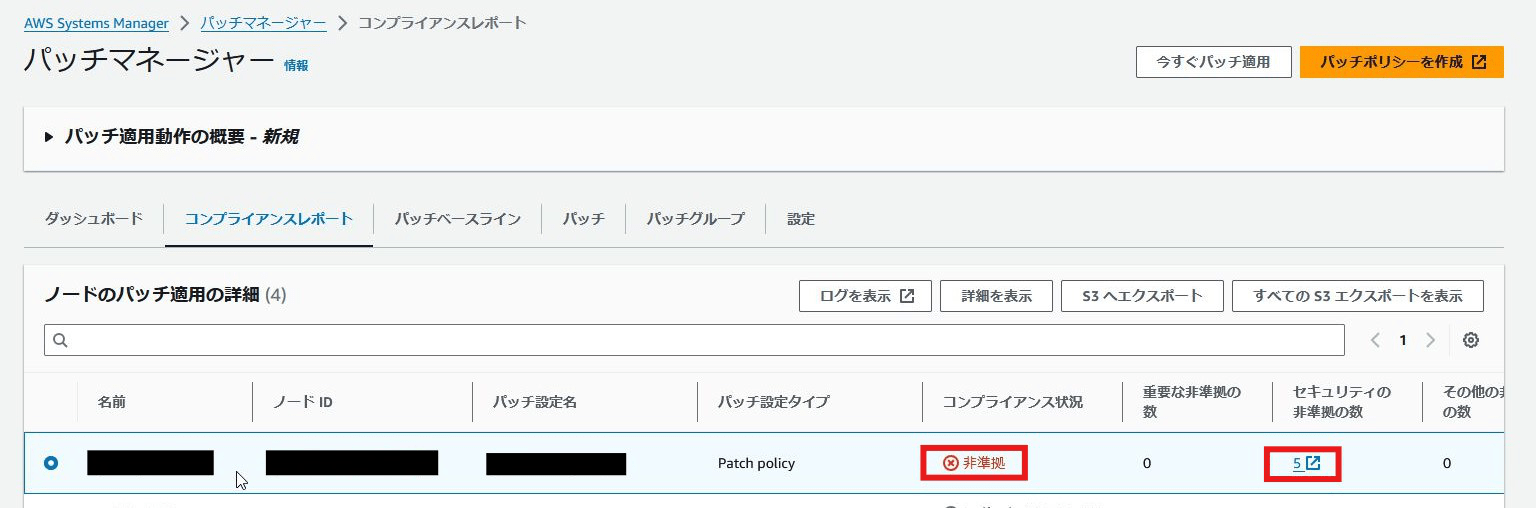Click the 重要な非準拠の数 column header
This screenshot has height=508, width=1536.
[x=1192, y=402]
